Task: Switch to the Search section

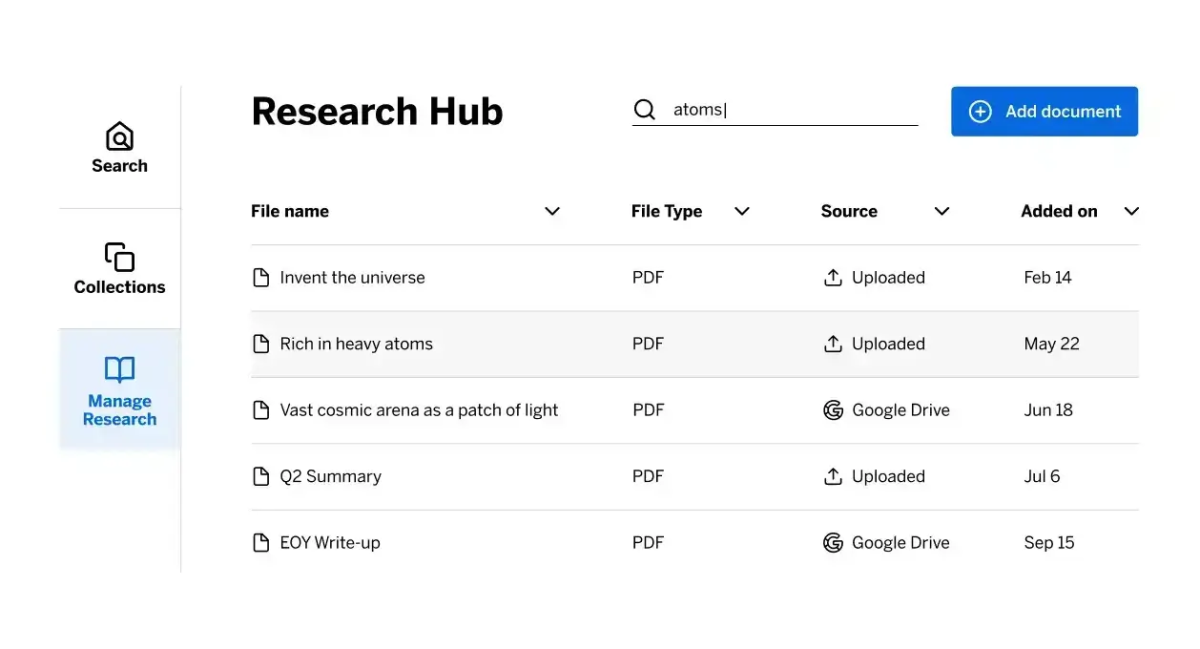Action: tap(119, 149)
